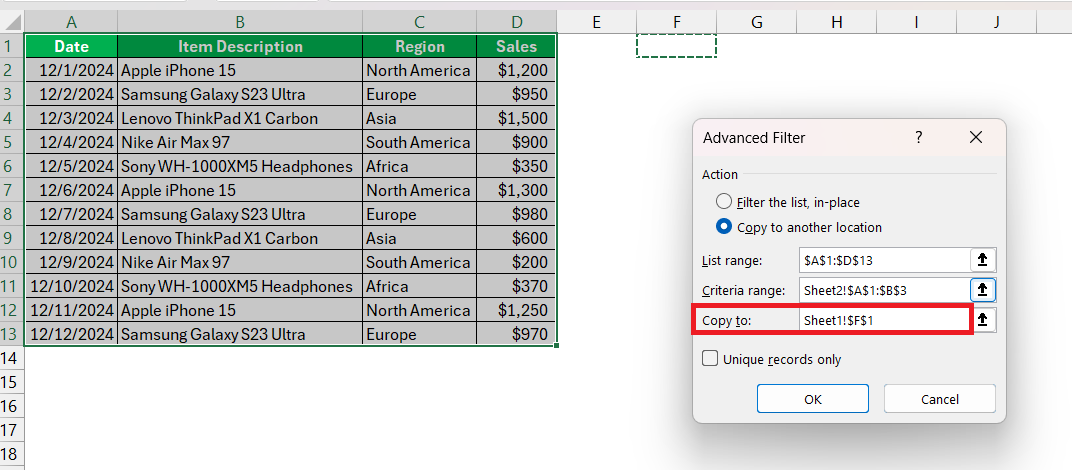Select column I header

coord(916,23)
